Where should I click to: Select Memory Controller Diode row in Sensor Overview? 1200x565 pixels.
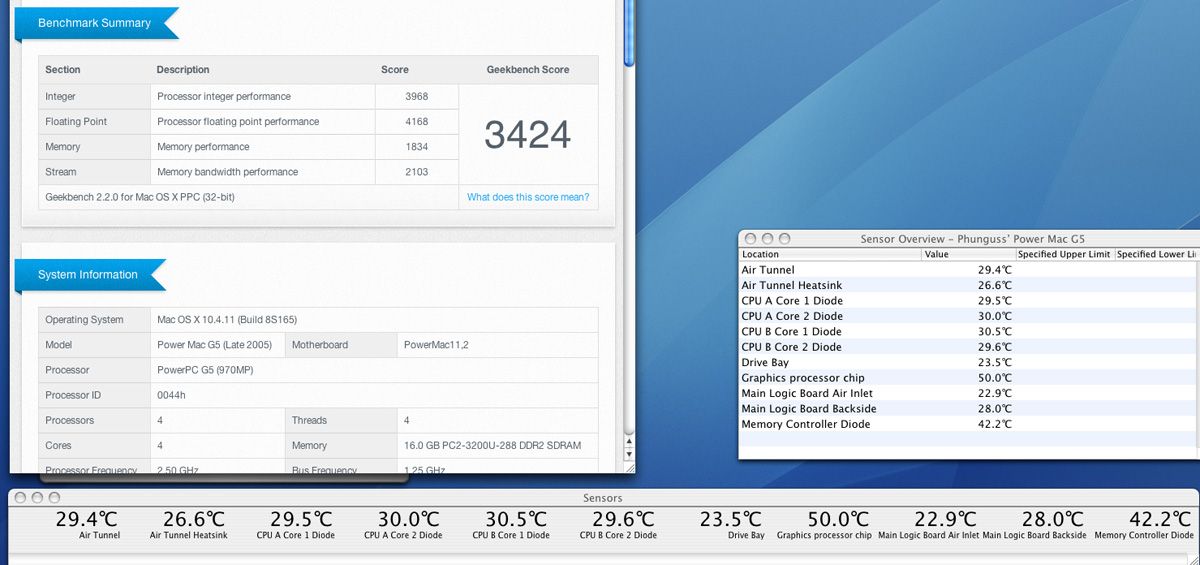(969, 424)
